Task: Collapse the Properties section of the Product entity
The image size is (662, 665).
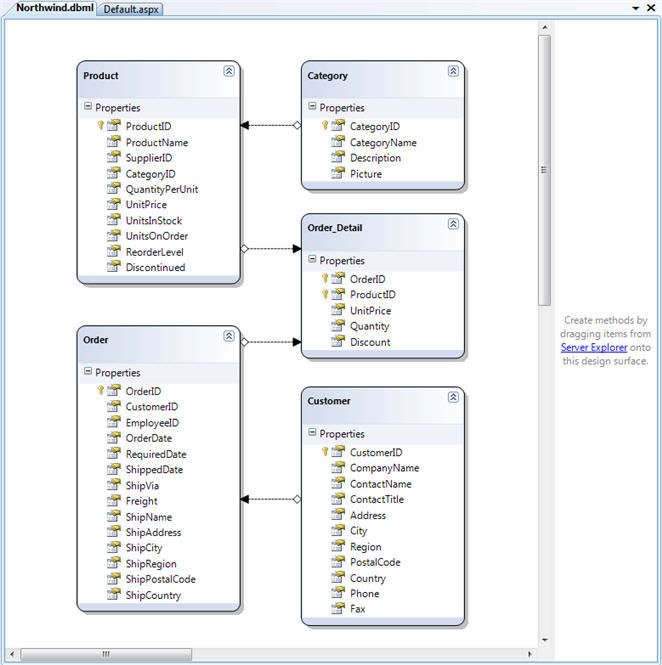Action: pos(88,106)
